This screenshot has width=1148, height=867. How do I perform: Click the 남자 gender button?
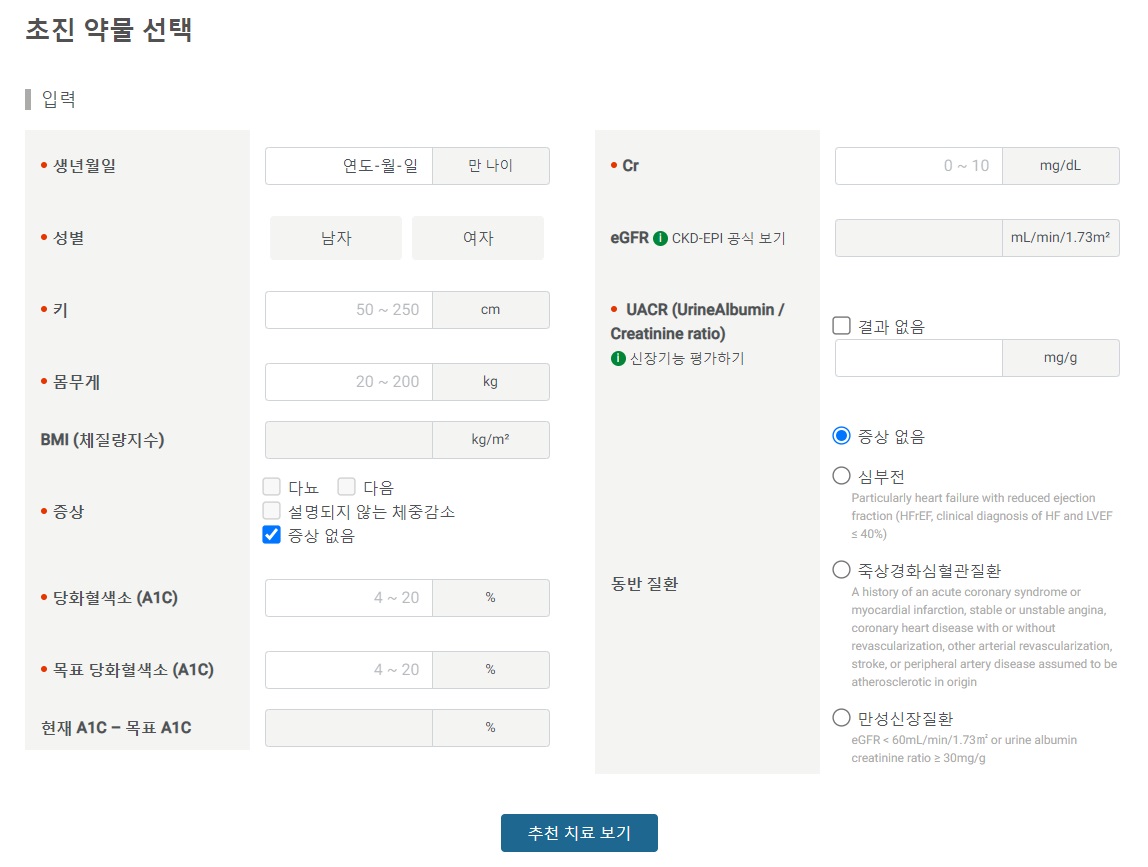(335, 238)
